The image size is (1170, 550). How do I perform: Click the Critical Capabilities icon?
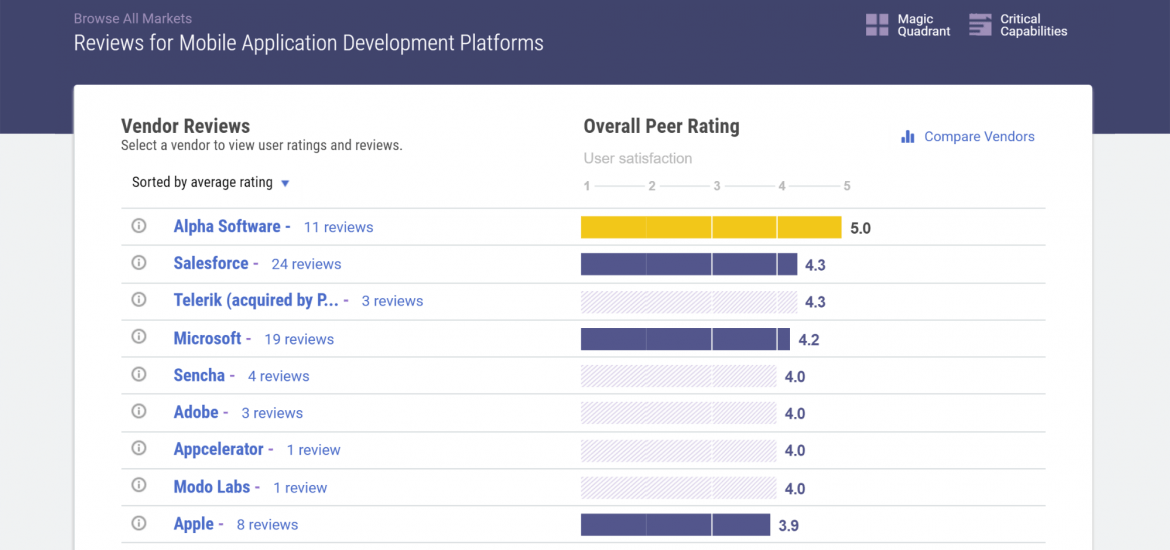pyautogui.click(x=981, y=25)
